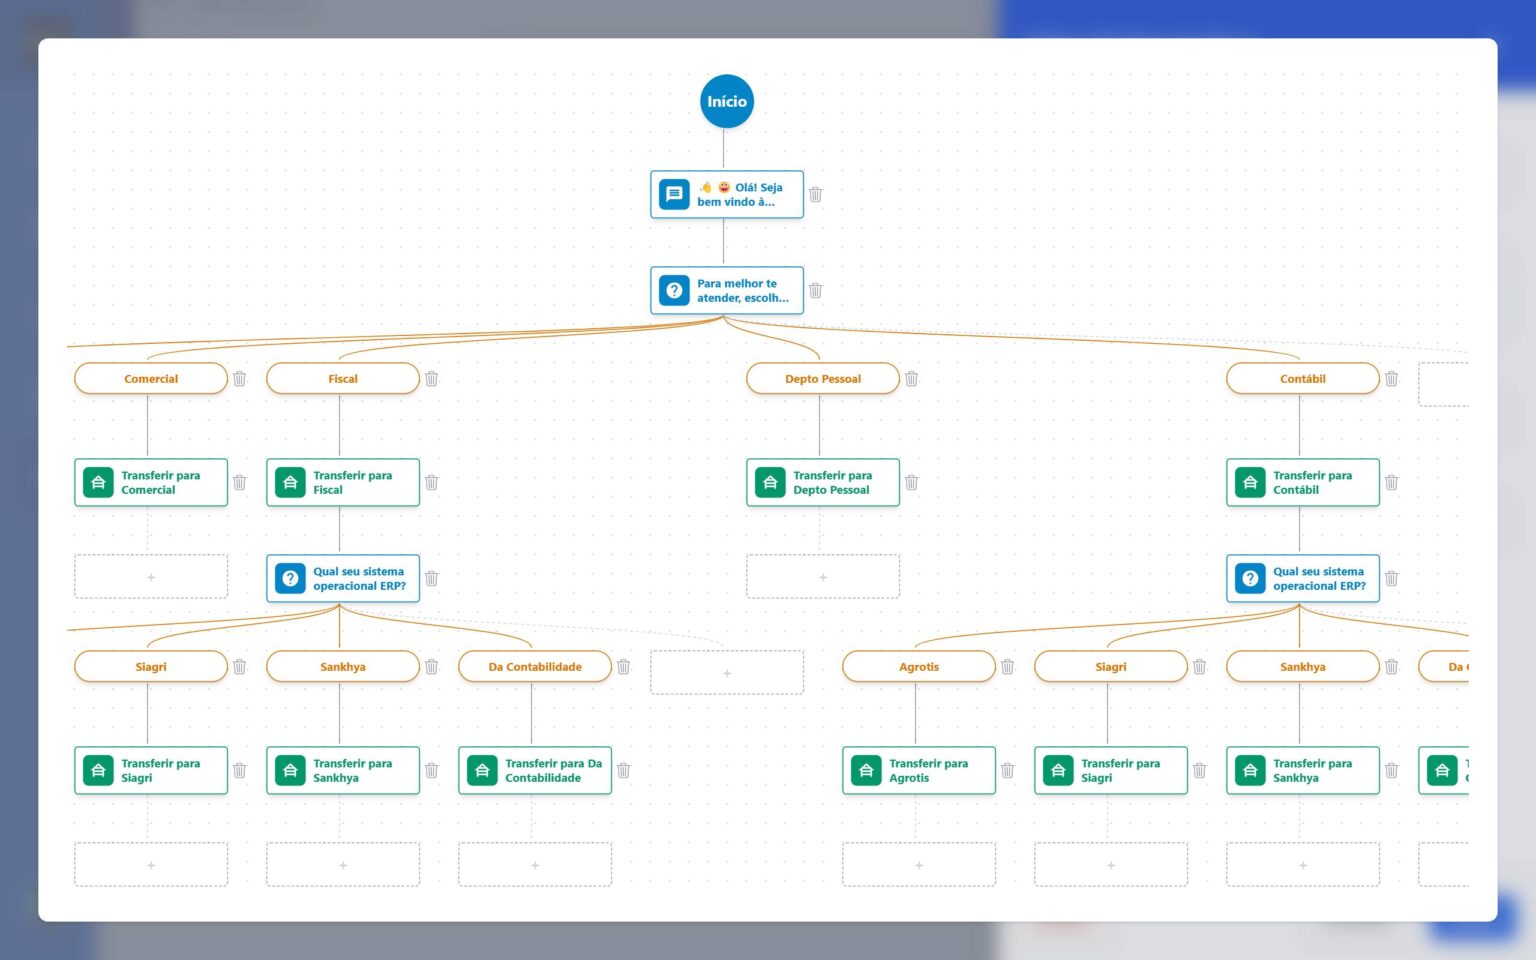Choose the Depto Pessoal option pill

(x=823, y=378)
